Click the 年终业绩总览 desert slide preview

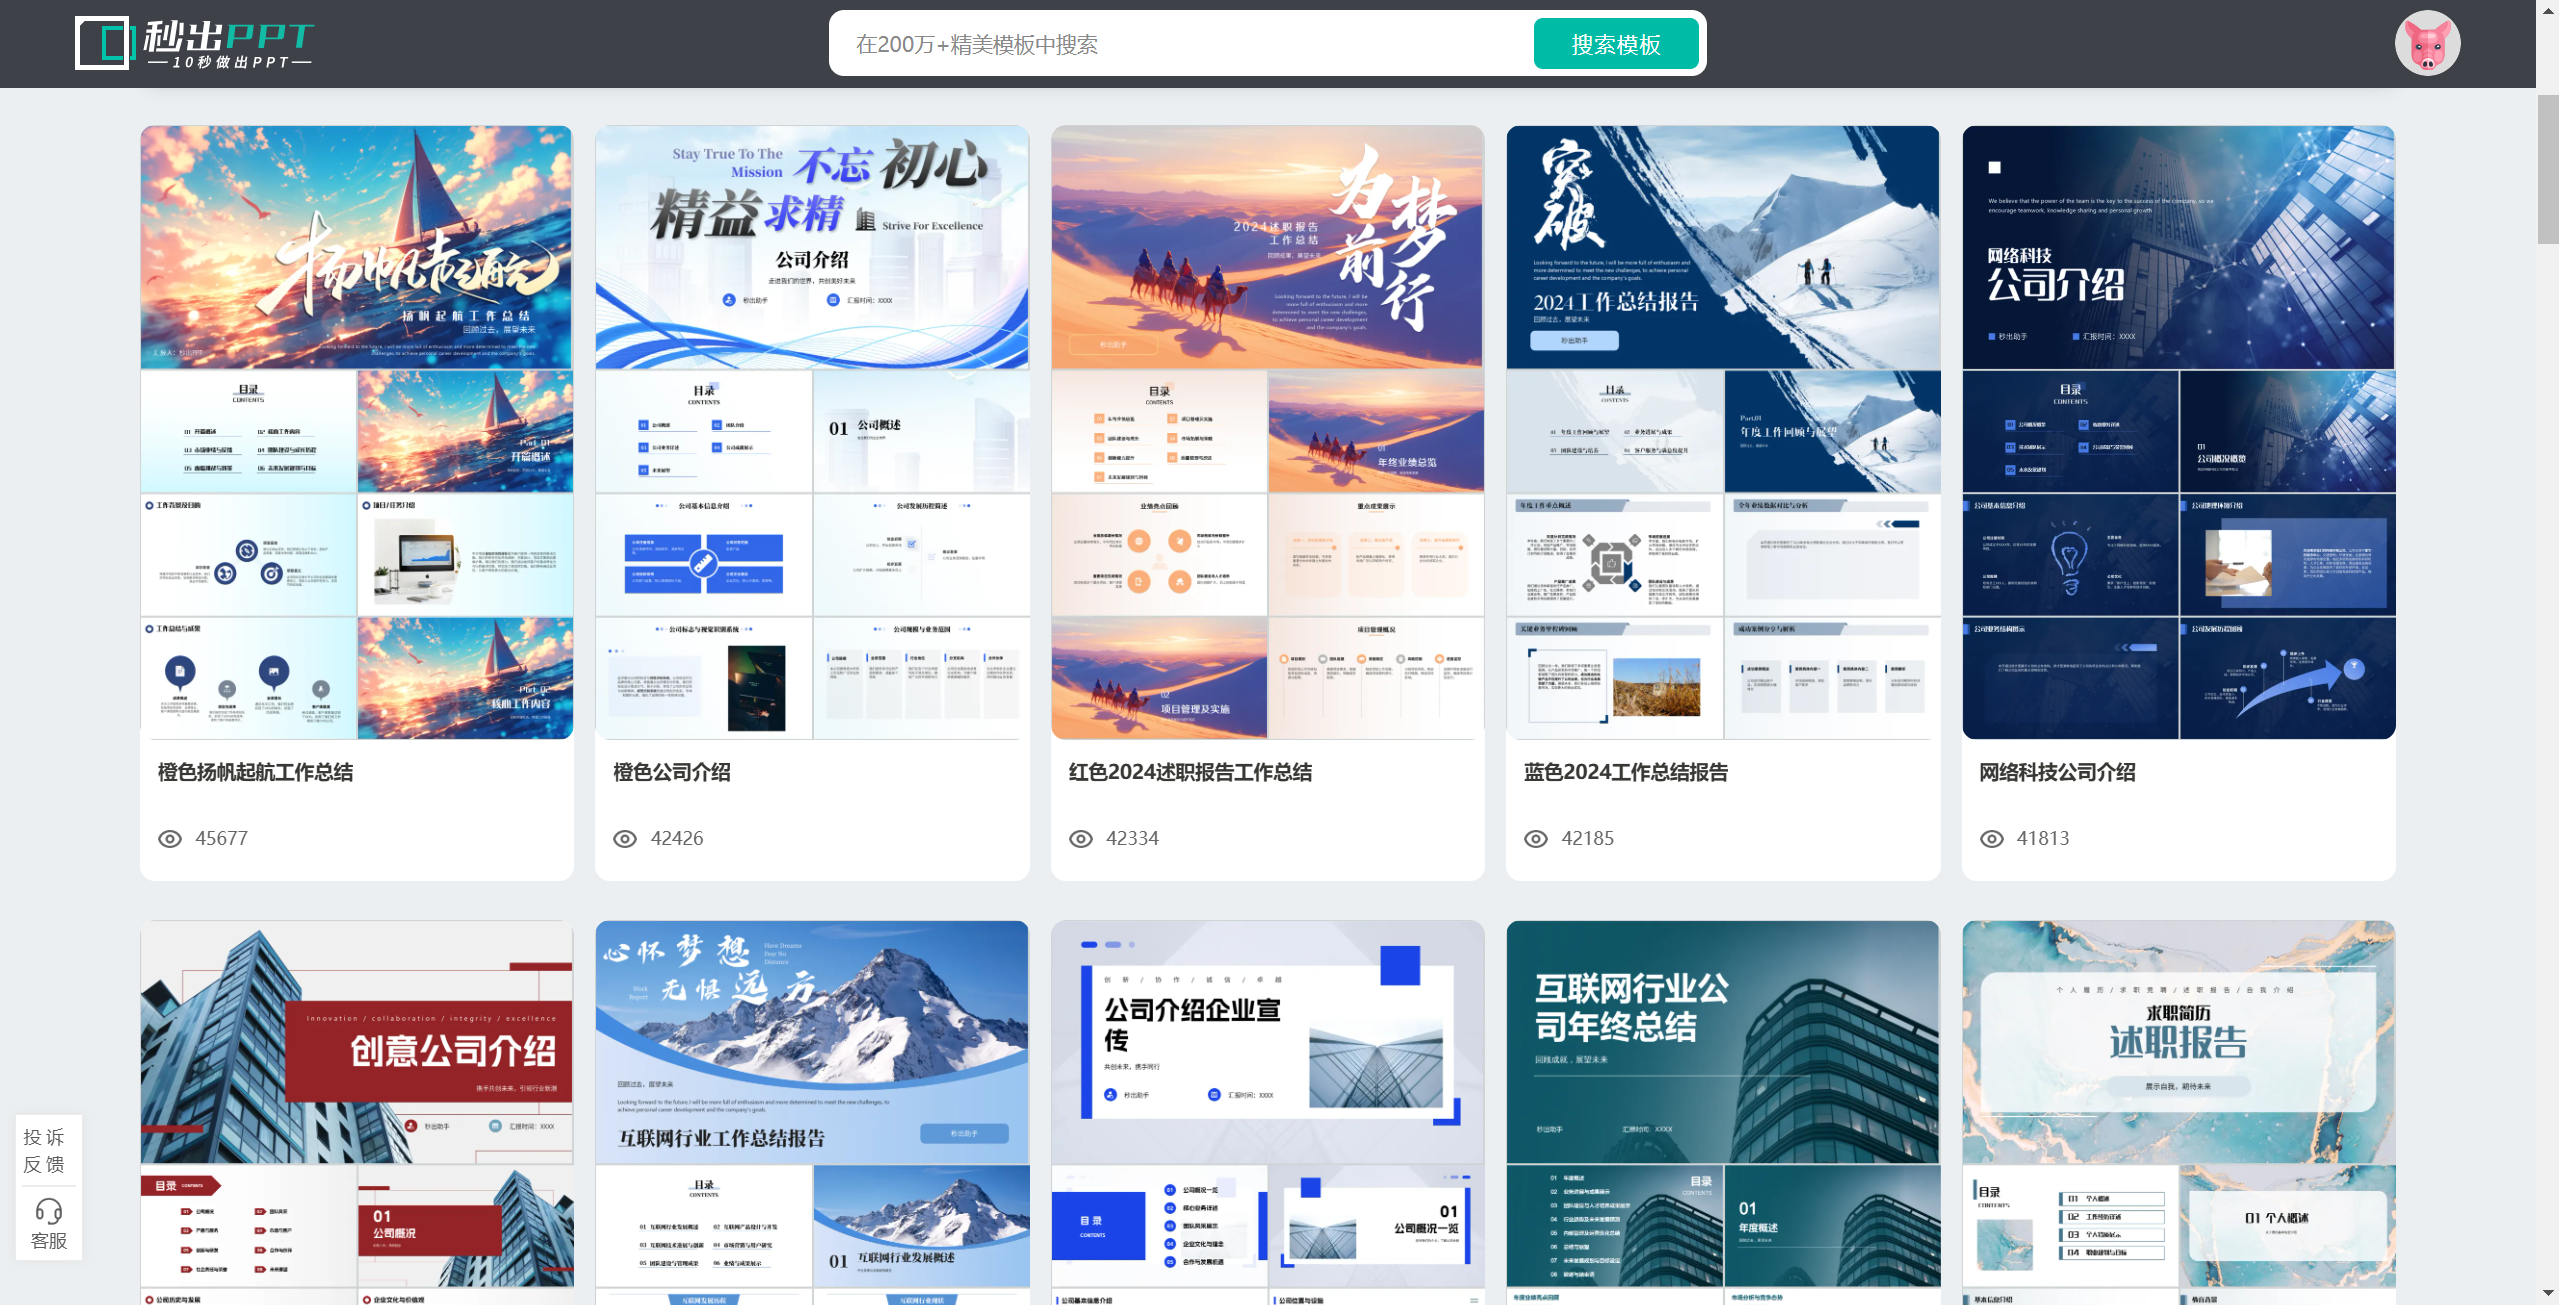click(x=1376, y=431)
